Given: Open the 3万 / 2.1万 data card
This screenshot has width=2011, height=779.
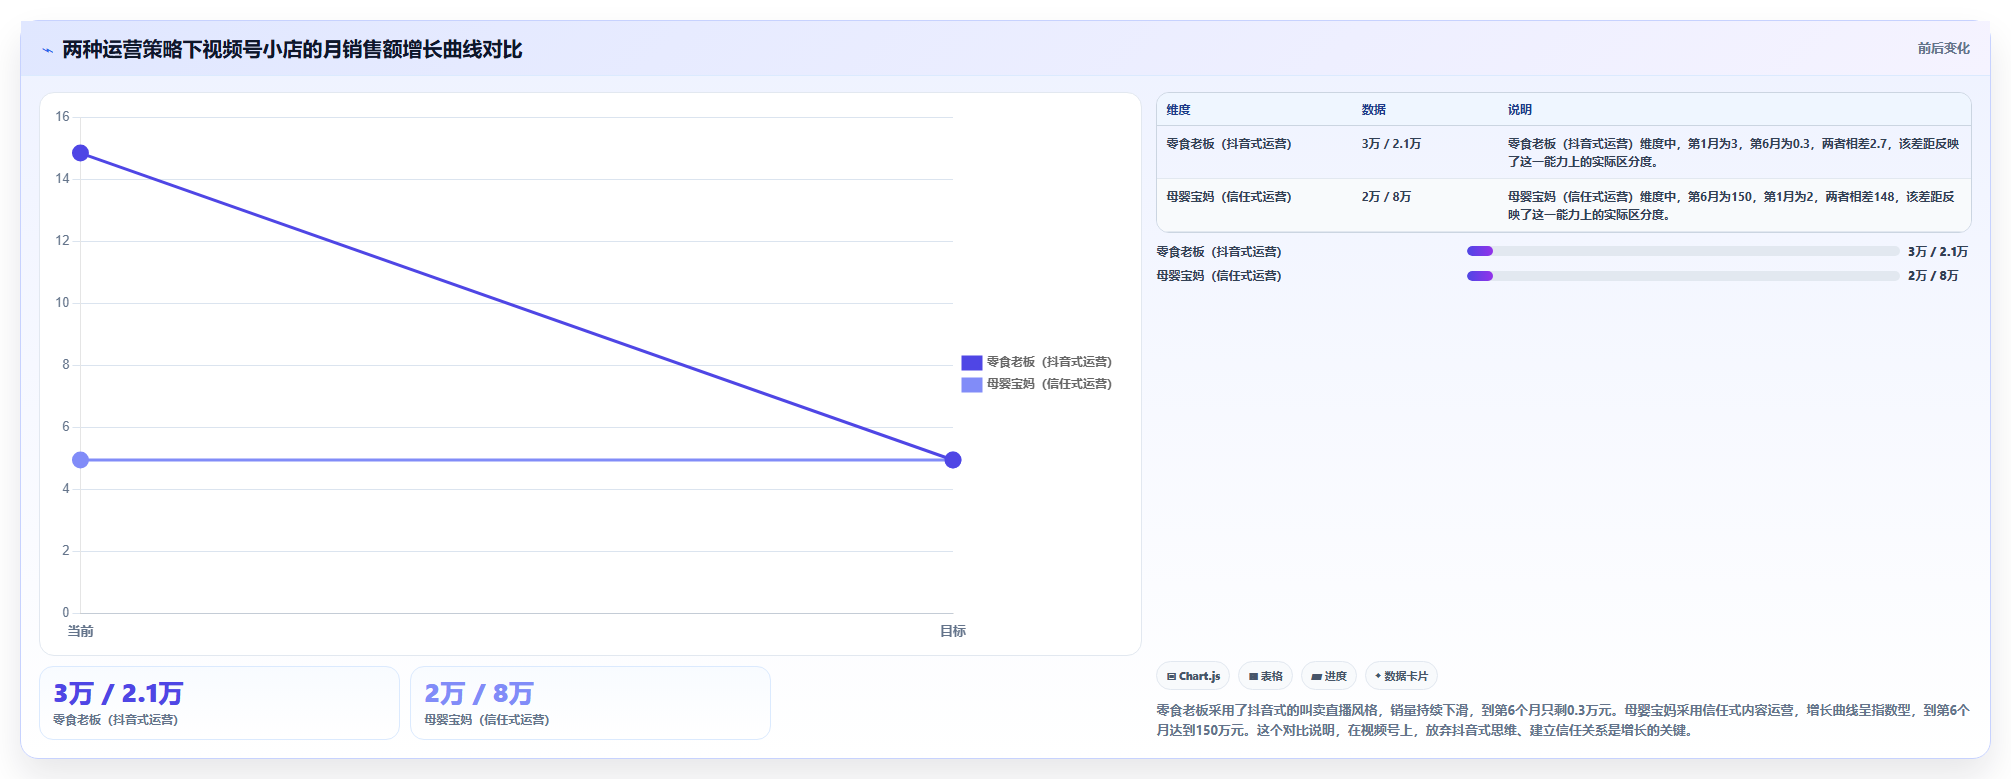Looking at the screenshot, I should [219, 703].
